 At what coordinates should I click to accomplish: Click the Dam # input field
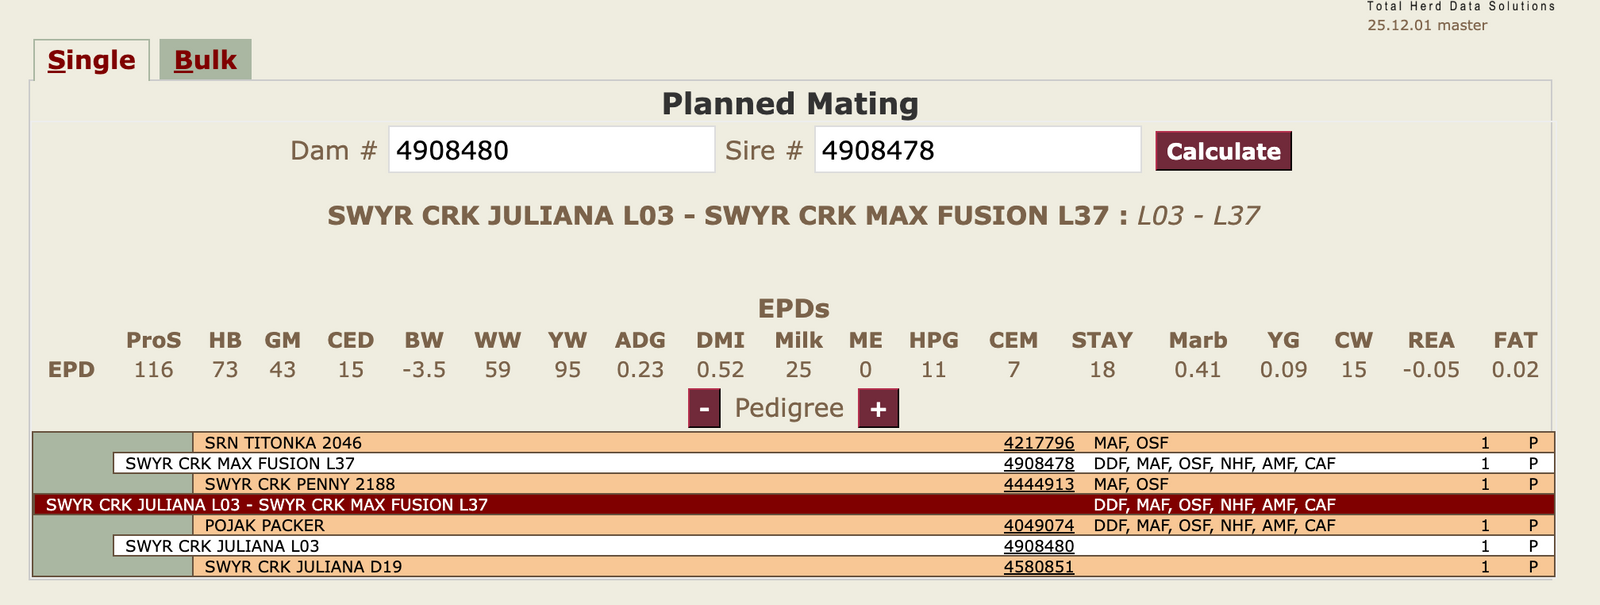(551, 150)
